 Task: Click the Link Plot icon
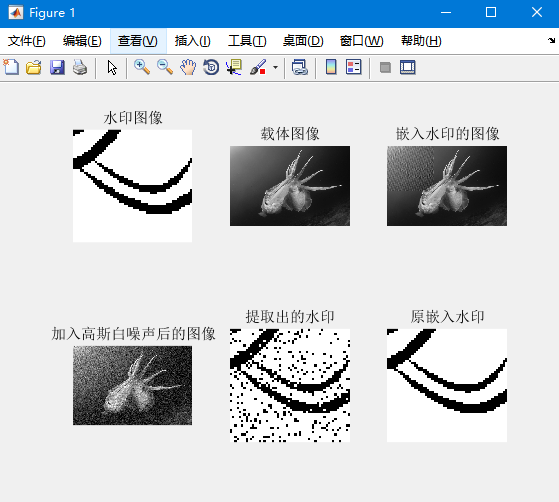299,67
